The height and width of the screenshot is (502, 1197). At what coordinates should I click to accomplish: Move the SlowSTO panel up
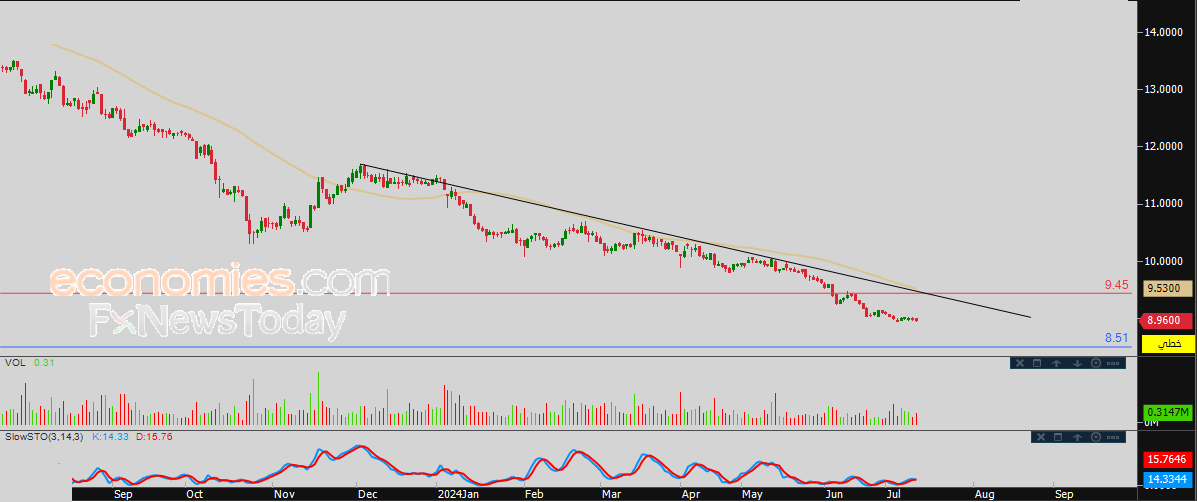tap(1078, 437)
